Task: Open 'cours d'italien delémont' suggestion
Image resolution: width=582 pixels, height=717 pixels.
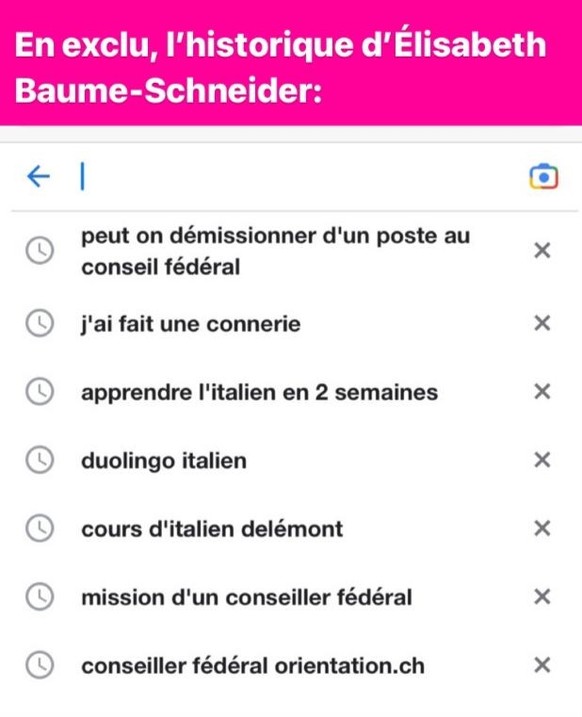Action: click(212, 529)
